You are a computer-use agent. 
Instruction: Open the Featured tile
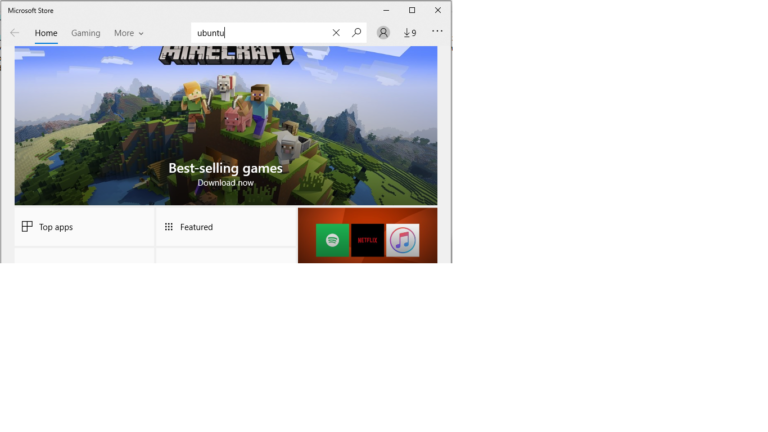pos(226,227)
